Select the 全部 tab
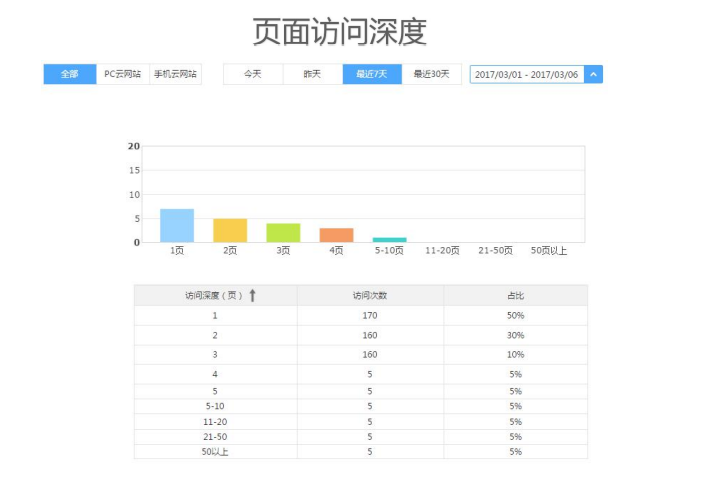Viewport: 714px width, 479px height. pos(69,74)
